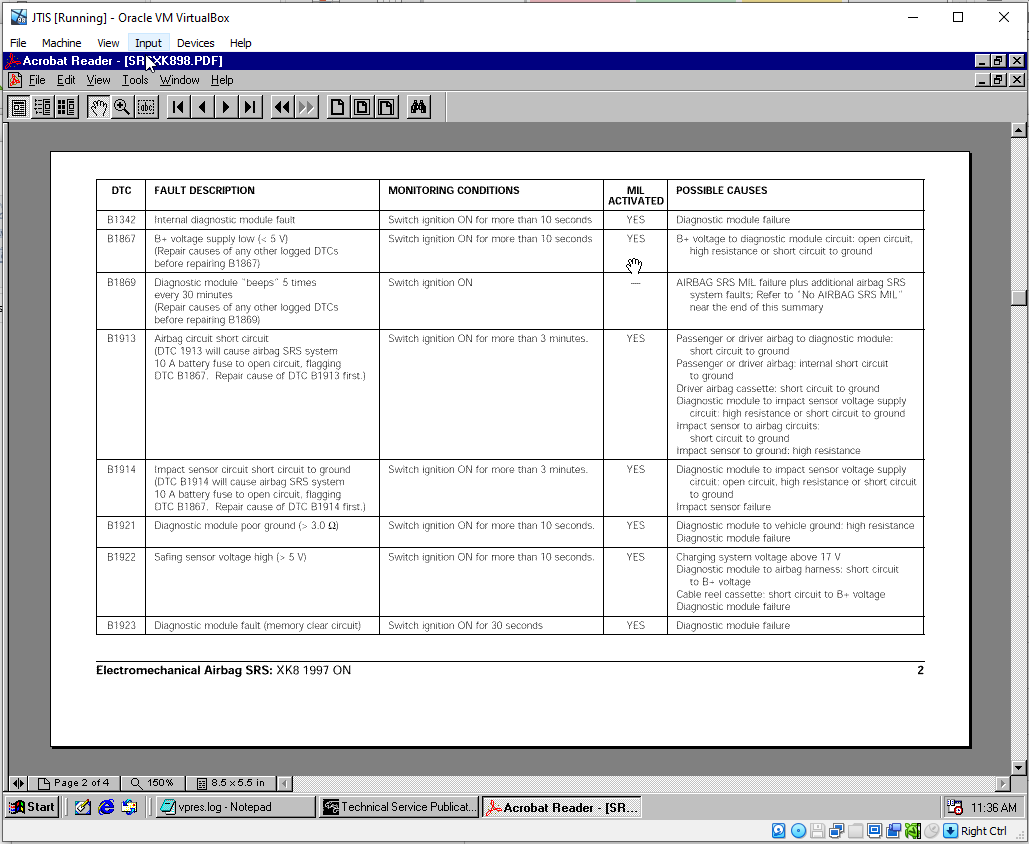Set page to Fit Width view
The height and width of the screenshot is (844, 1029).
point(386,107)
